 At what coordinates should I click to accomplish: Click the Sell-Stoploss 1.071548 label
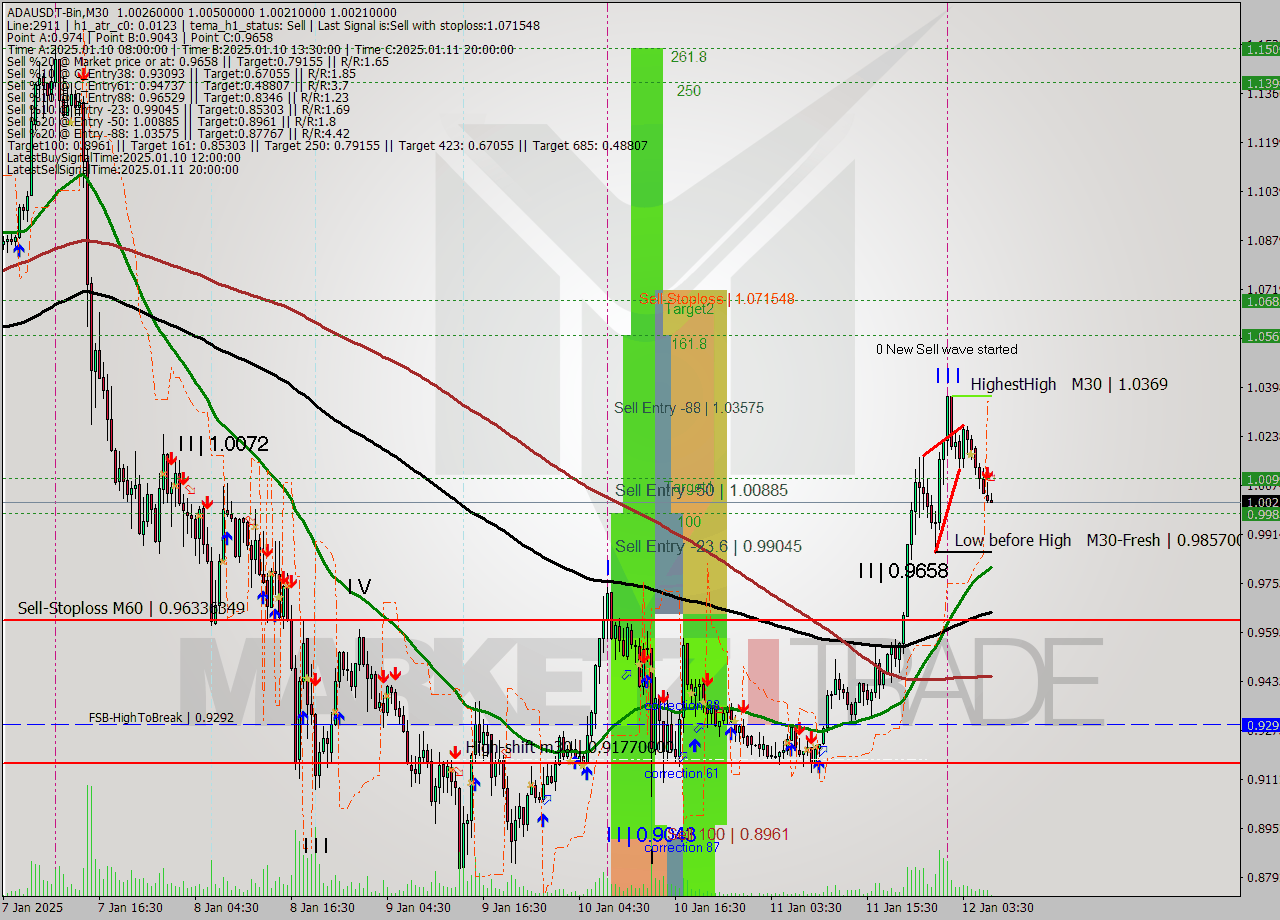pos(717,299)
